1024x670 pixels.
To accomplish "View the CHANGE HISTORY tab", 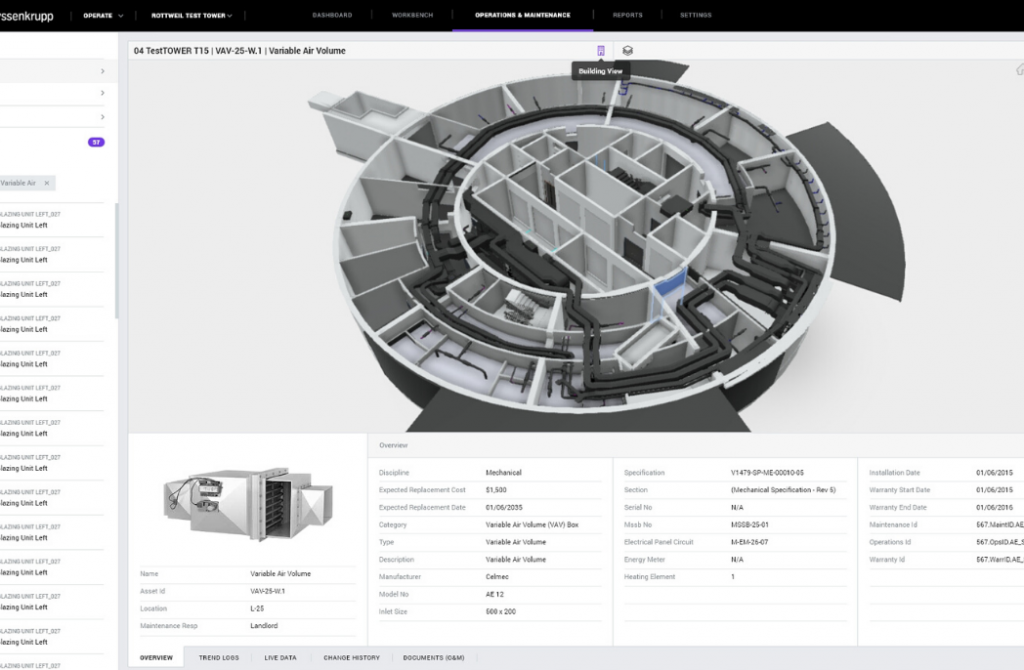I will pos(351,658).
